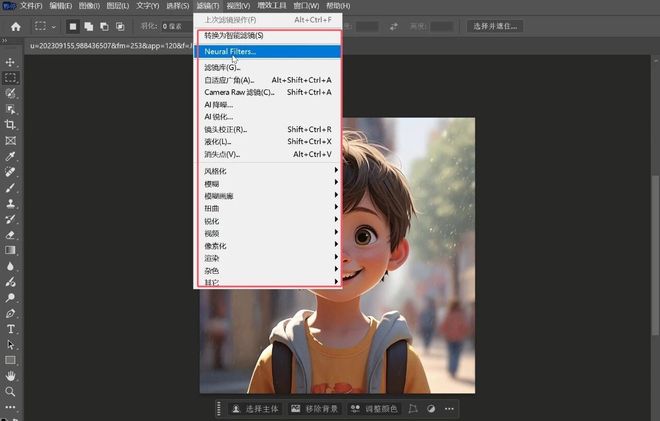The image size is (660, 421).
Task: Select the Blur tool droplet icon
Action: [10, 266]
